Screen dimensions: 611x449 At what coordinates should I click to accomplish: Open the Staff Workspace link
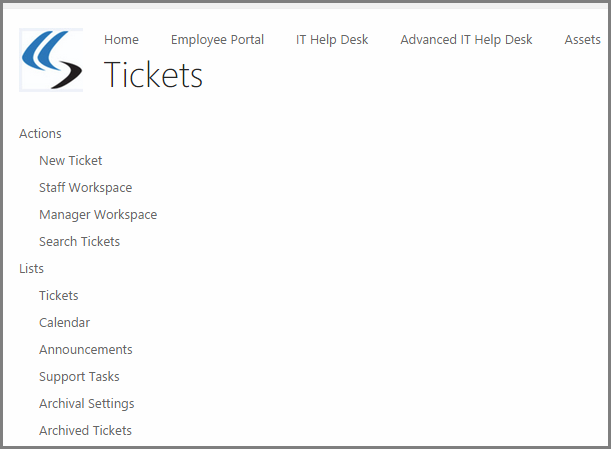[x=85, y=188]
